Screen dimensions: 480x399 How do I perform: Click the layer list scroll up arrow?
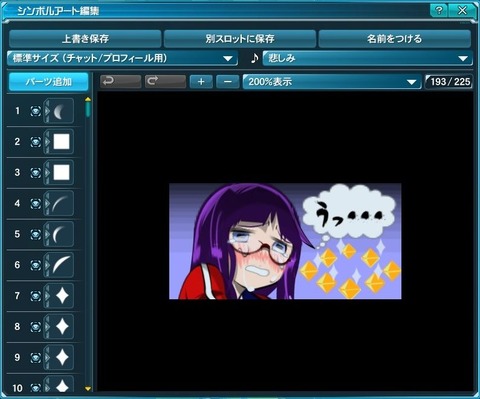click(88, 99)
